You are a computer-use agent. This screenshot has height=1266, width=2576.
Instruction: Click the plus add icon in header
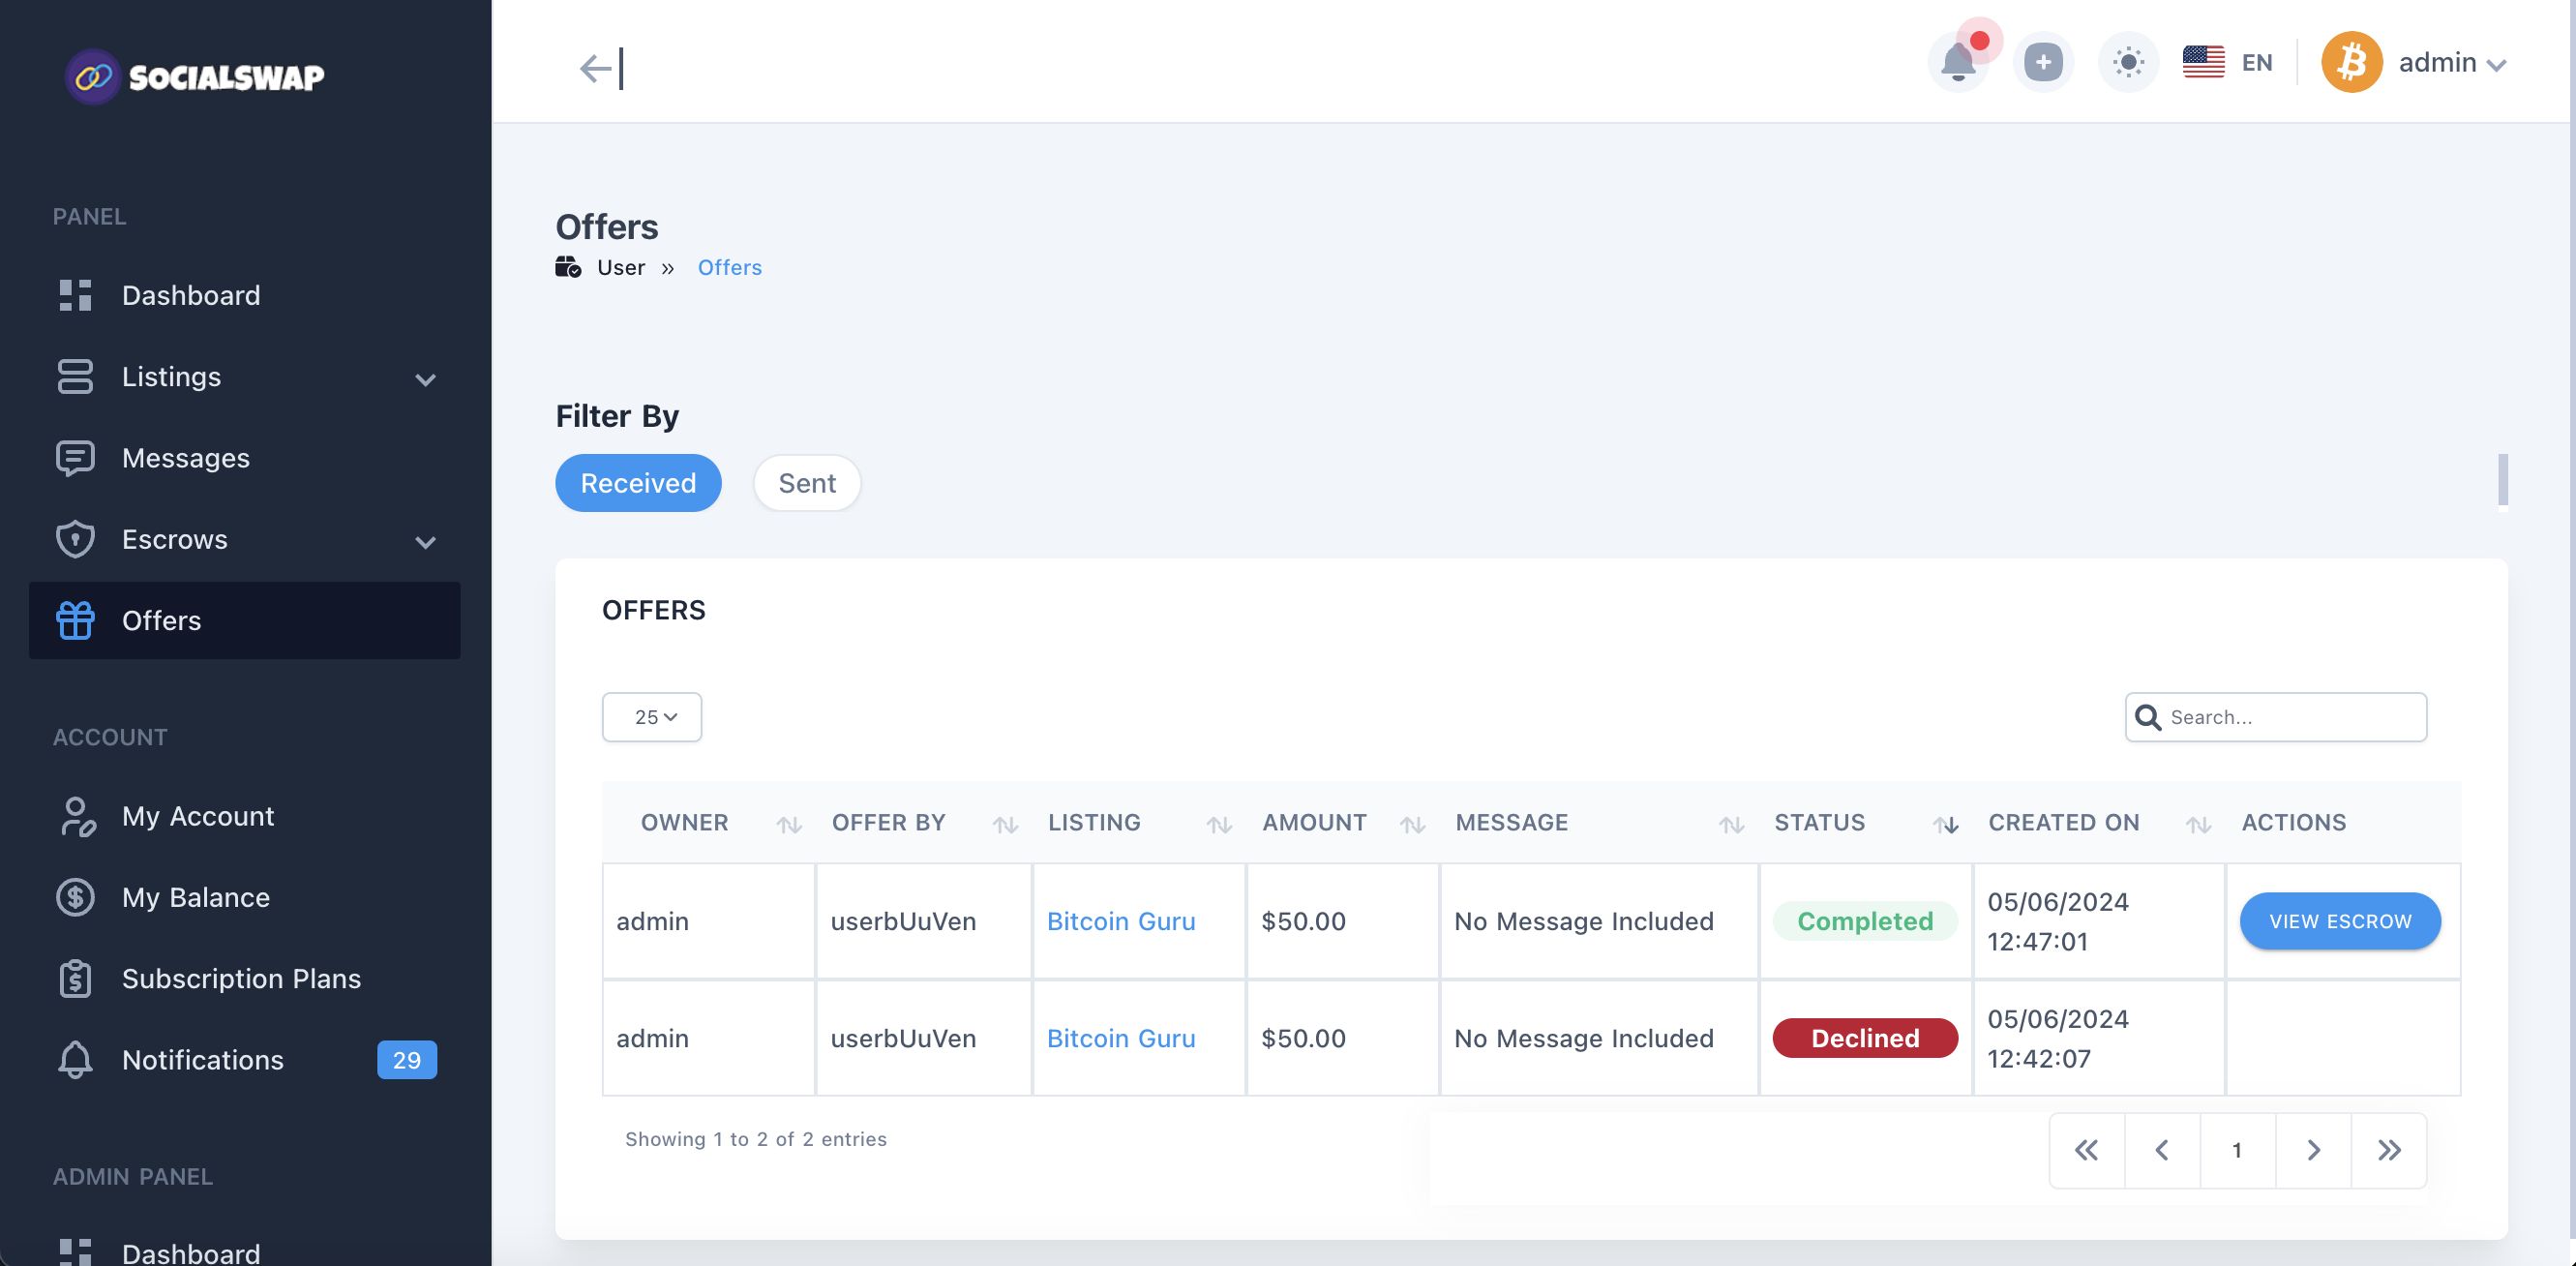pyautogui.click(x=2043, y=62)
